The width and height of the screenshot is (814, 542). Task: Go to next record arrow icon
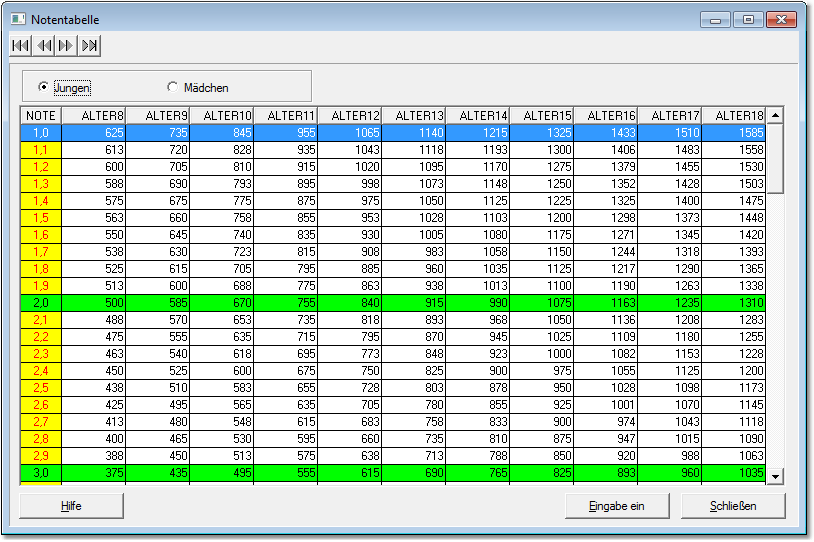point(66,45)
